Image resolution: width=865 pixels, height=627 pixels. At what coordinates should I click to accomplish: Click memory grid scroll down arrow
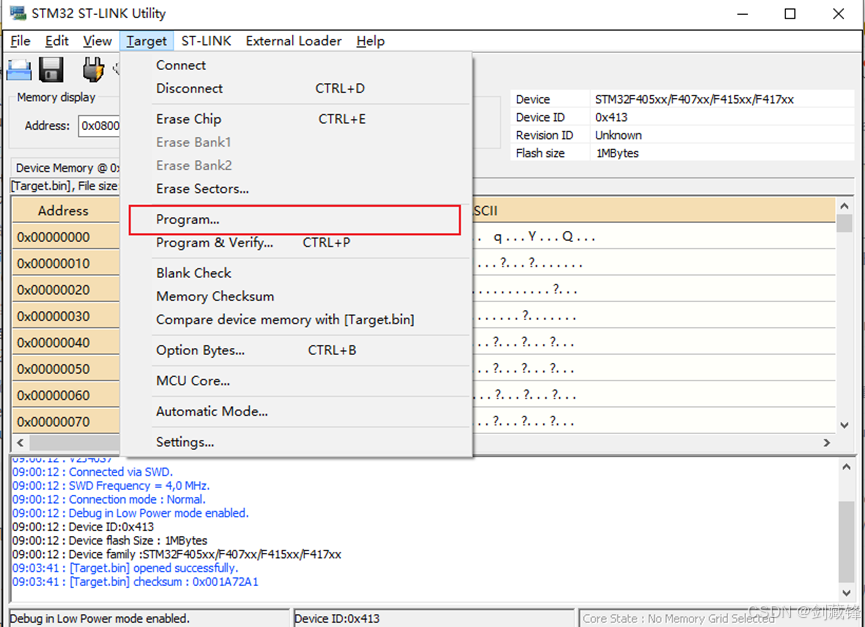point(844,425)
